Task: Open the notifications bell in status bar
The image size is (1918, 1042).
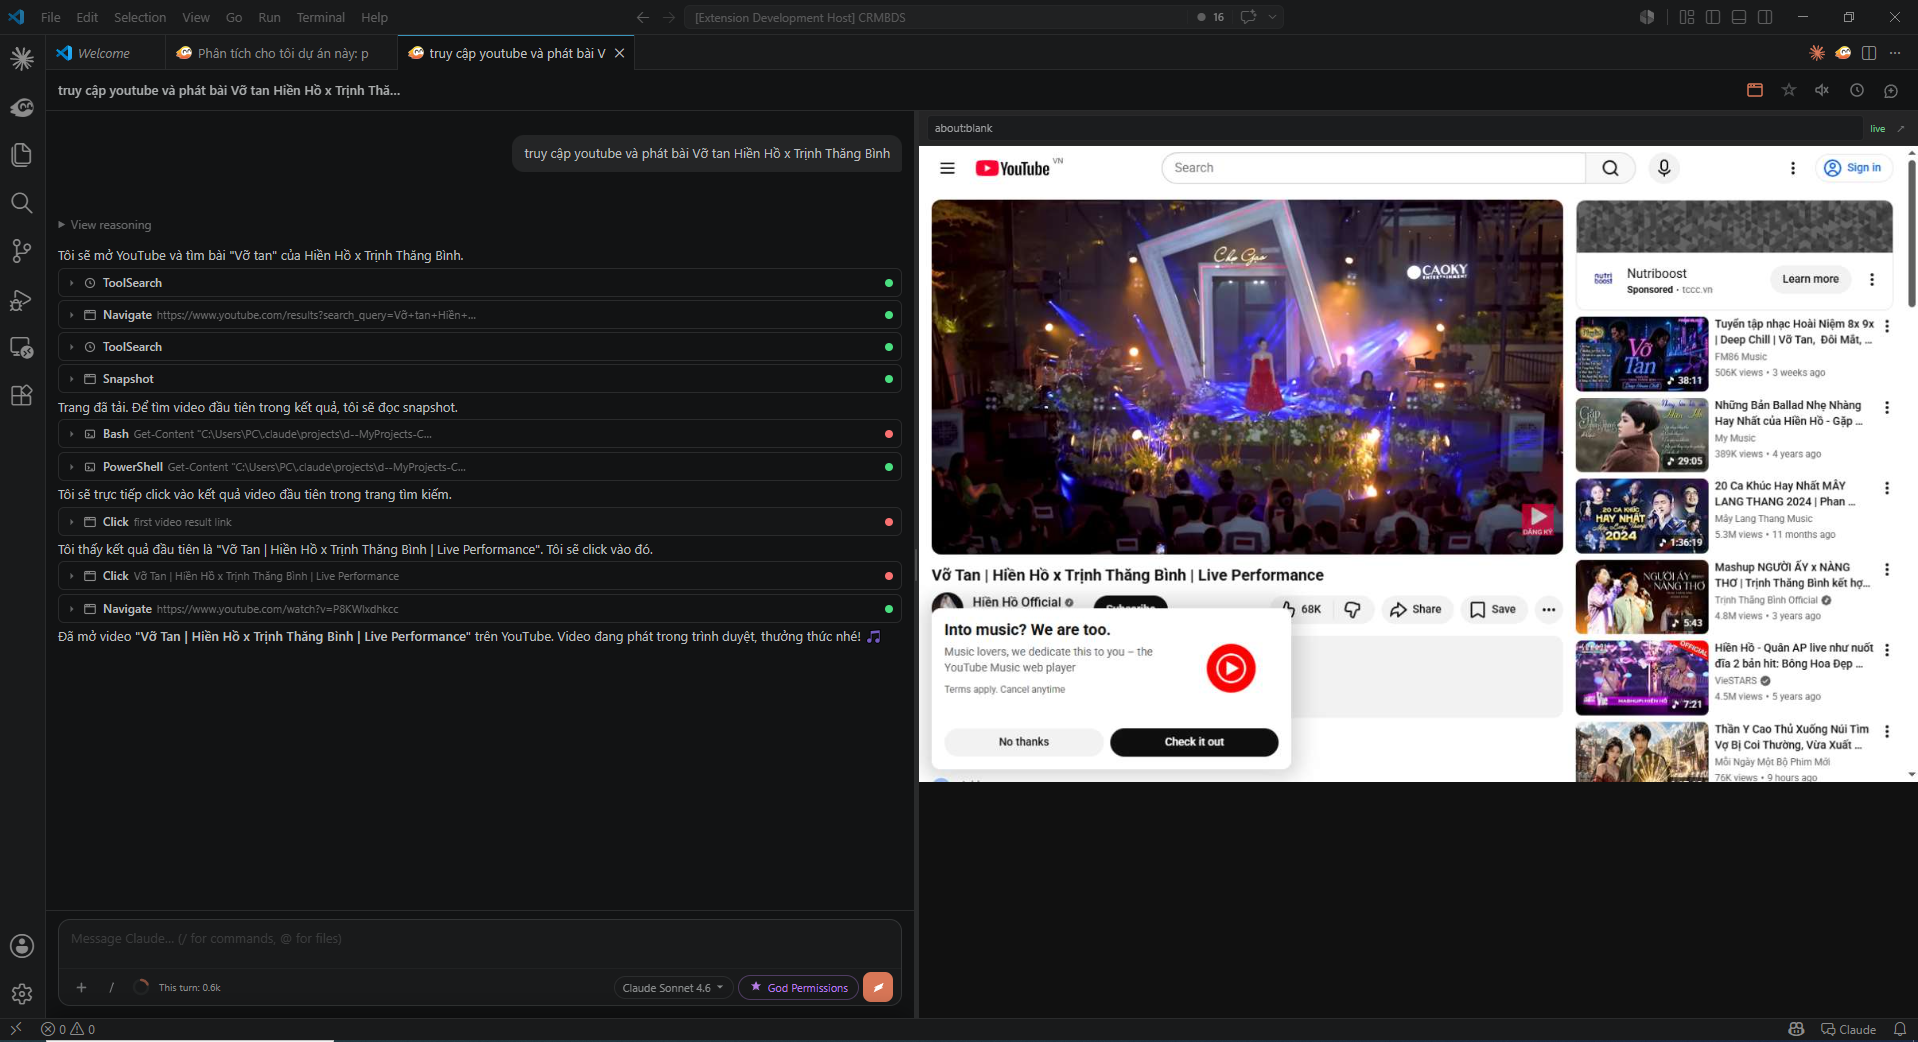Action: [1899, 1029]
